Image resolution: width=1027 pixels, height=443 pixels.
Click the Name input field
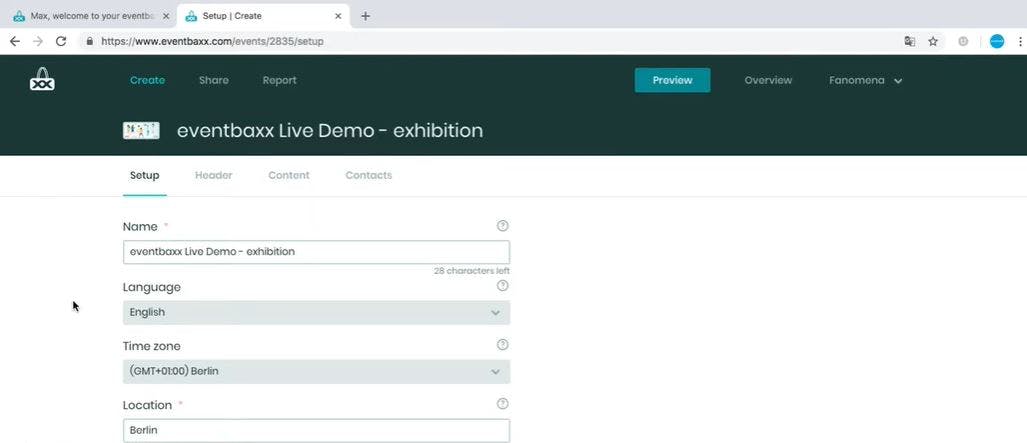point(316,252)
